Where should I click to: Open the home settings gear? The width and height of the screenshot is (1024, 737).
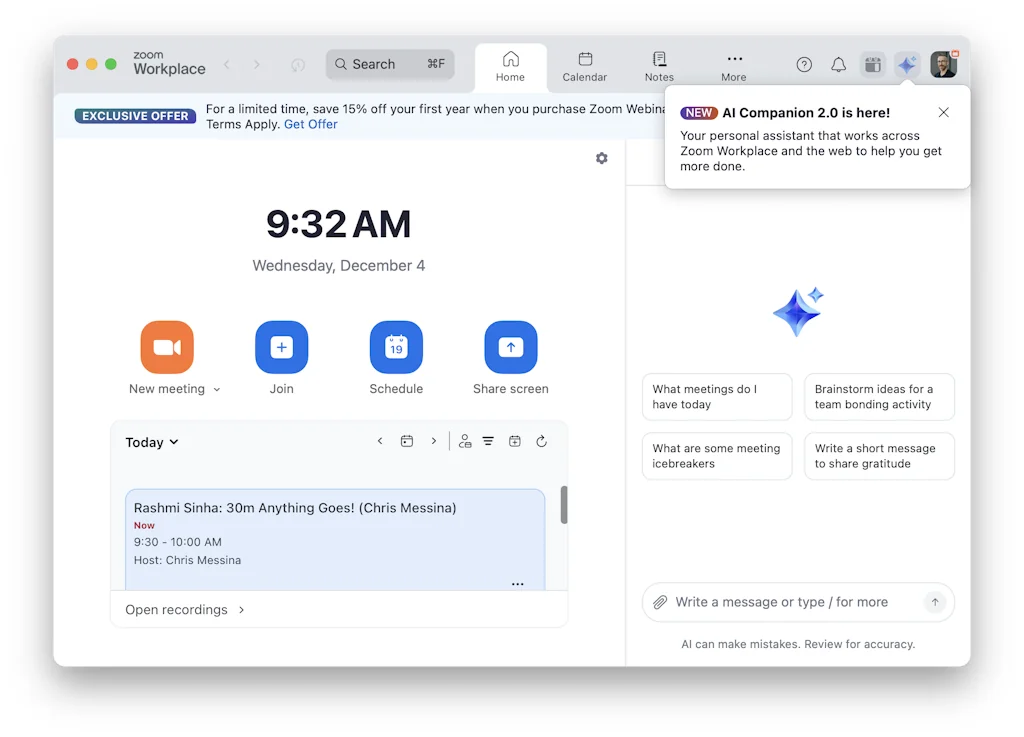coord(601,158)
